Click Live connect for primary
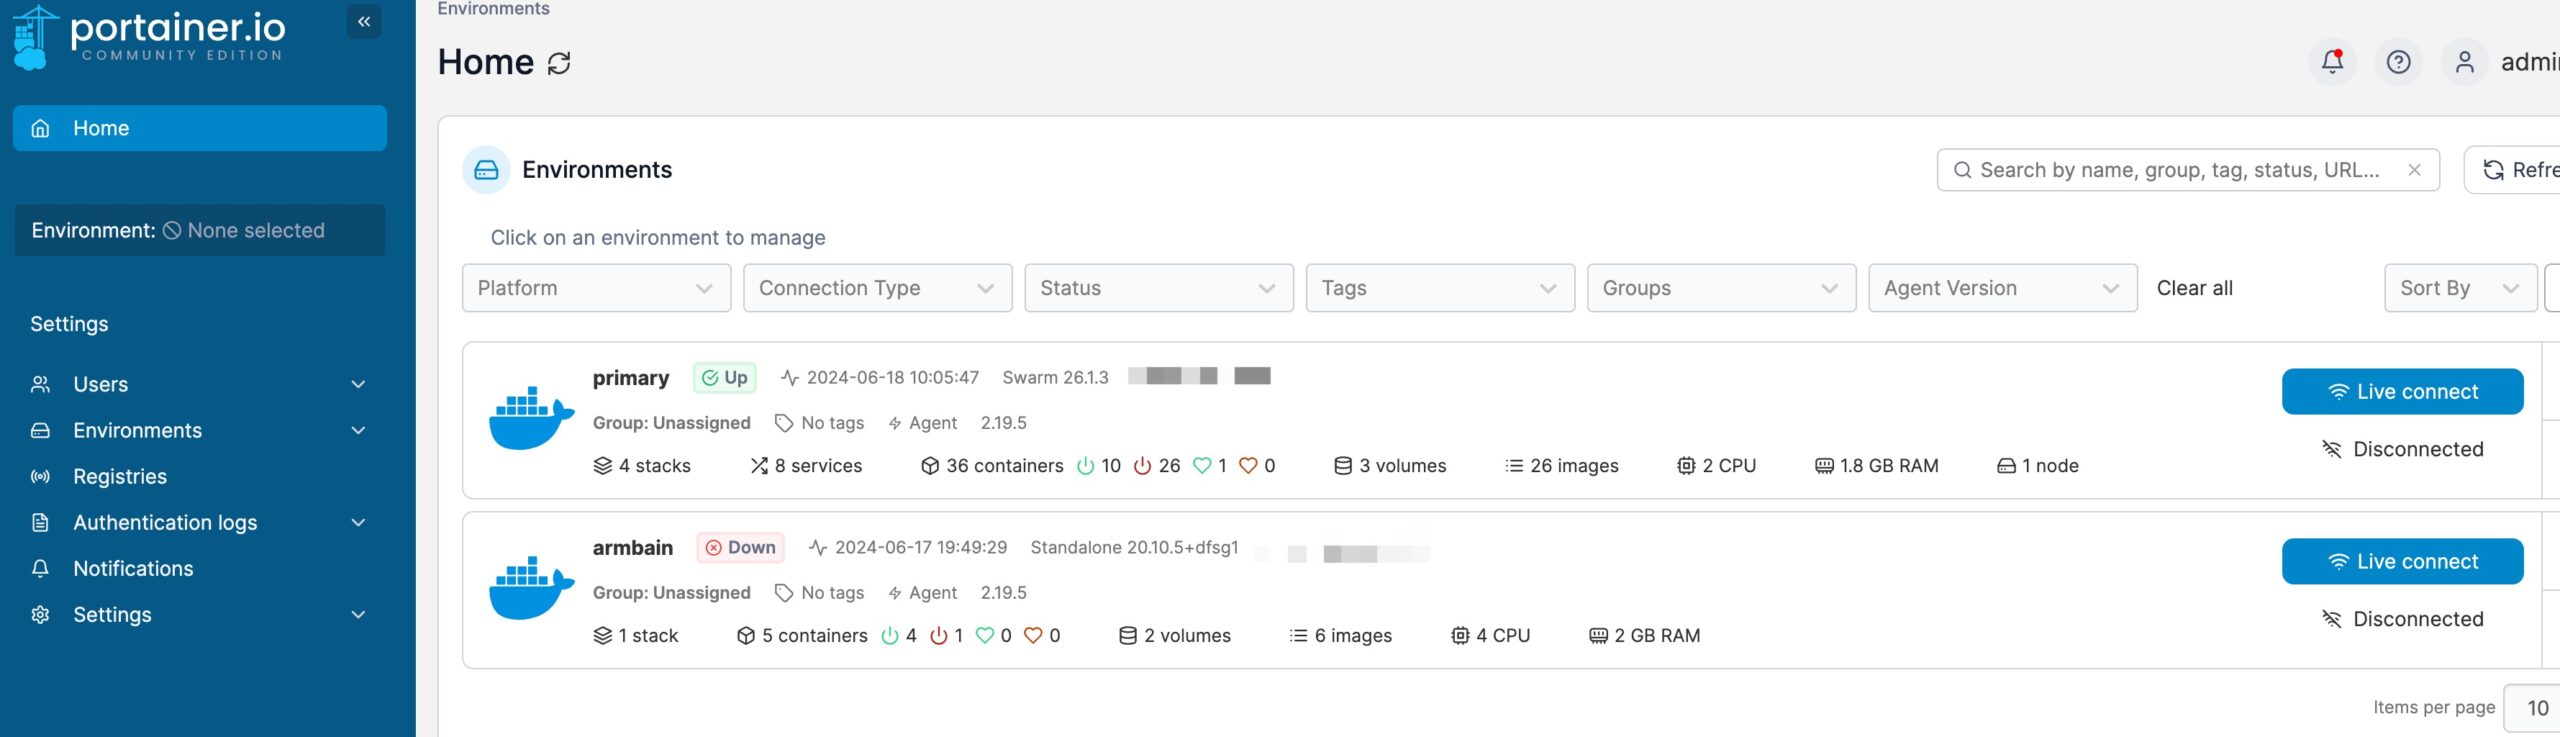Image resolution: width=2560 pixels, height=737 pixels. click(x=2402, y=392)
